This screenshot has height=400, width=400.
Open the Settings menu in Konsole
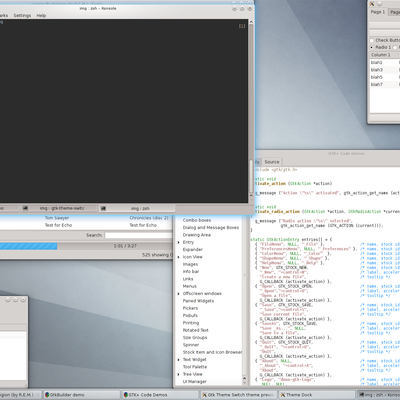coord(22,15)
